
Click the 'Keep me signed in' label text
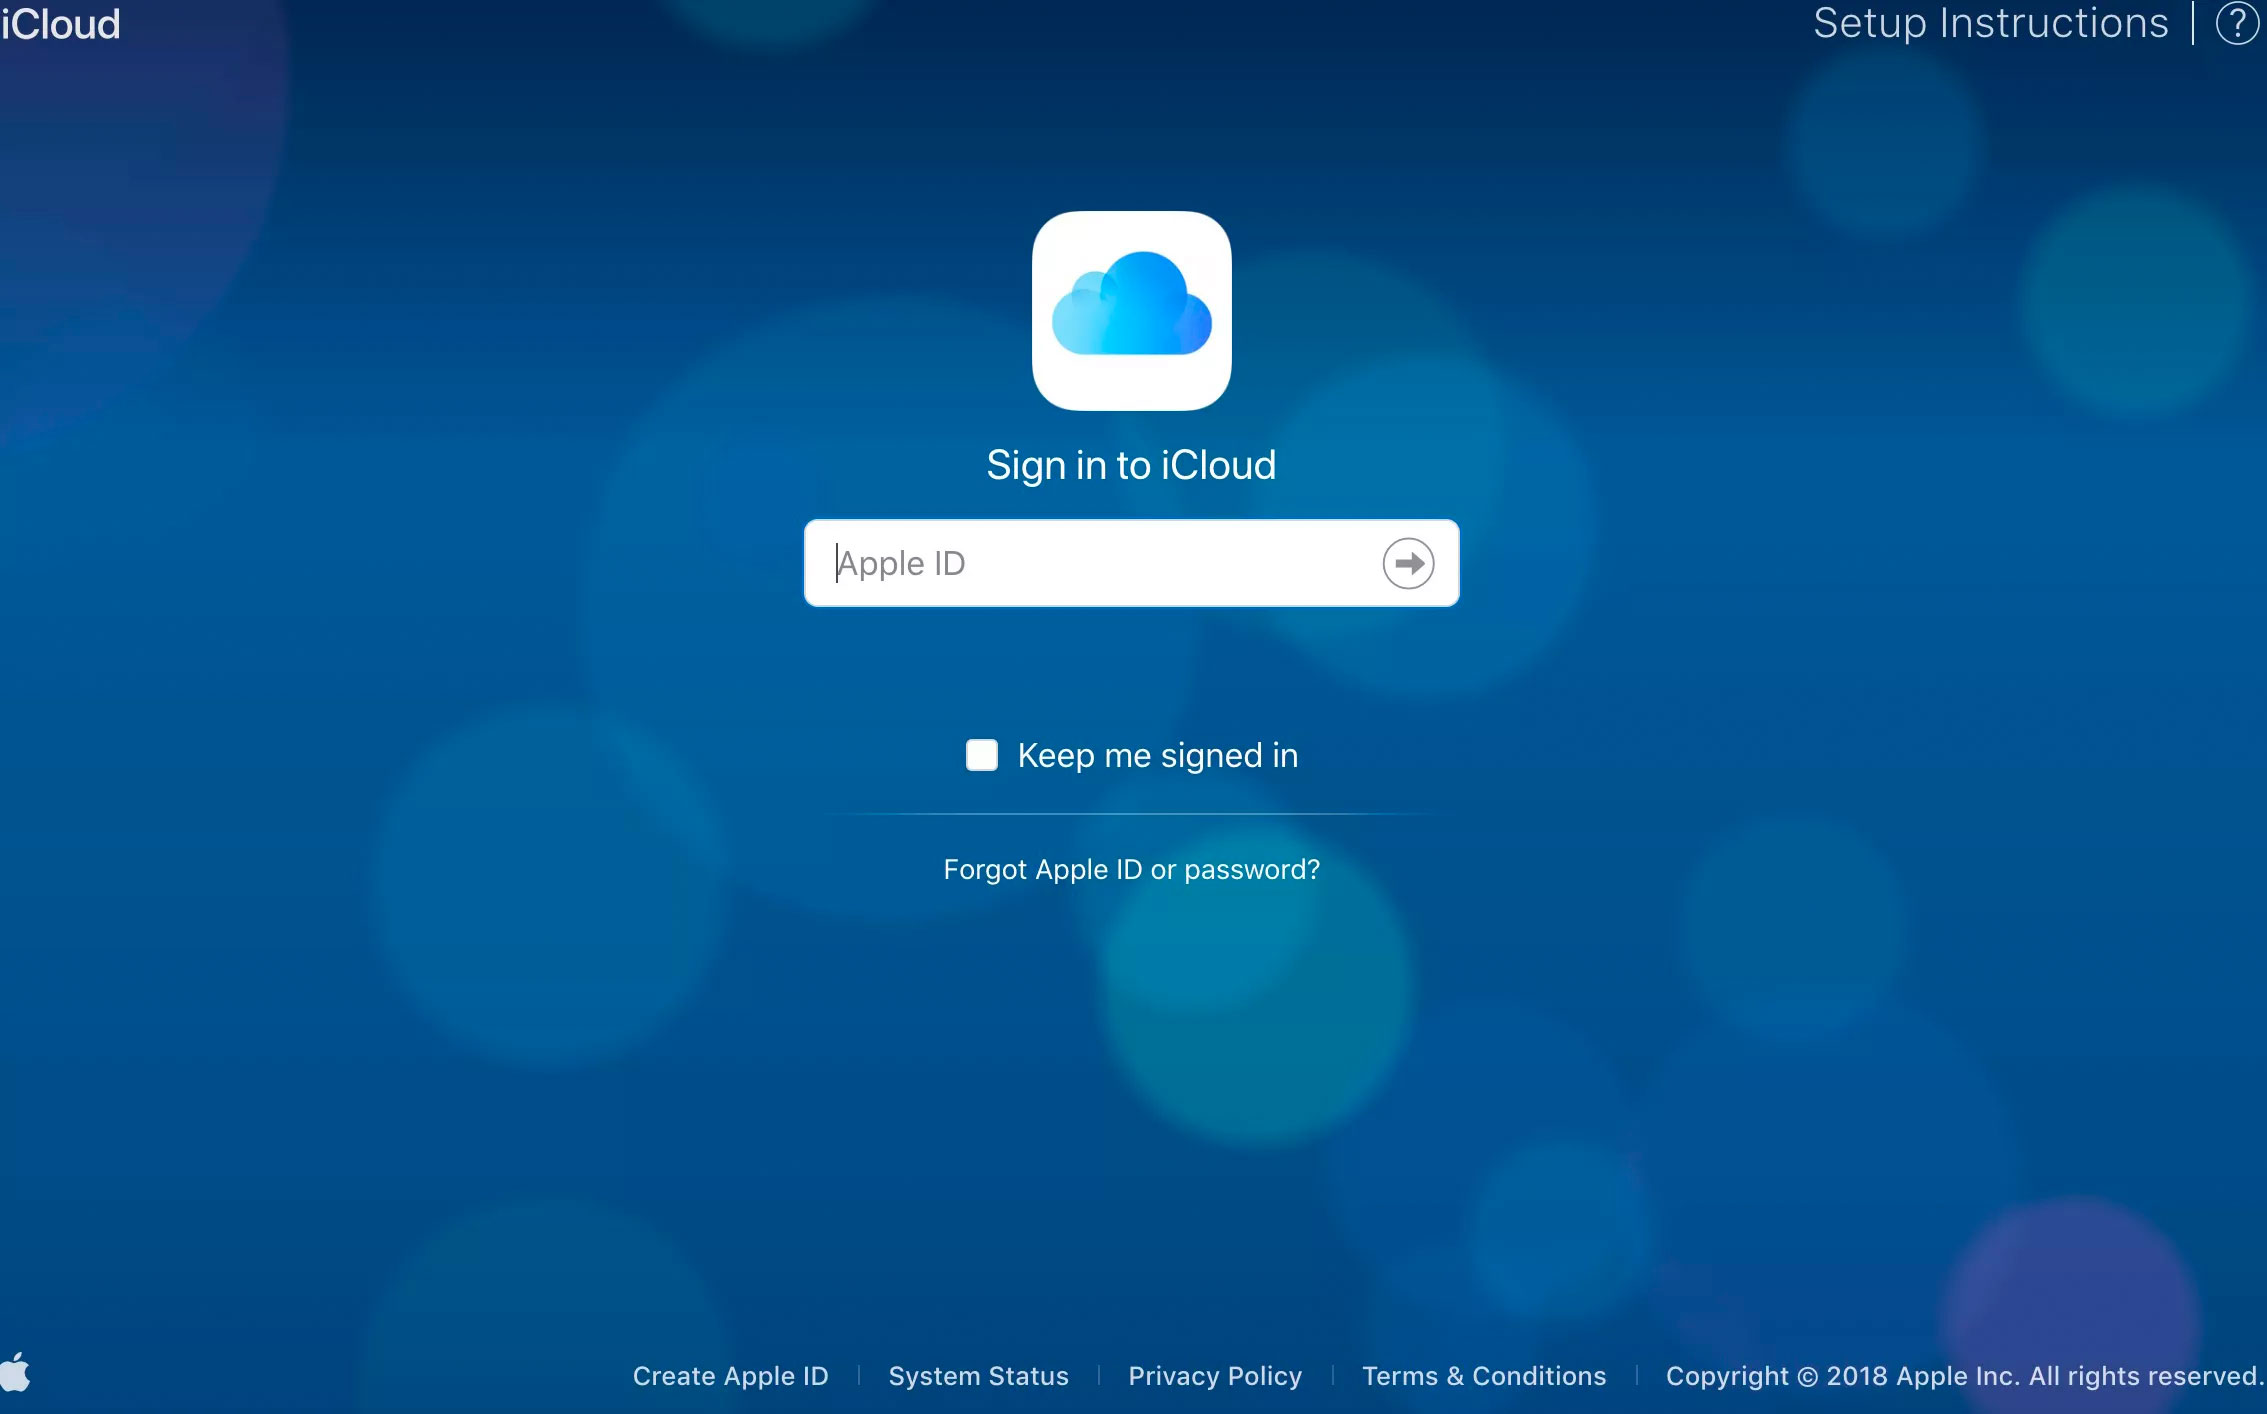1157,755
